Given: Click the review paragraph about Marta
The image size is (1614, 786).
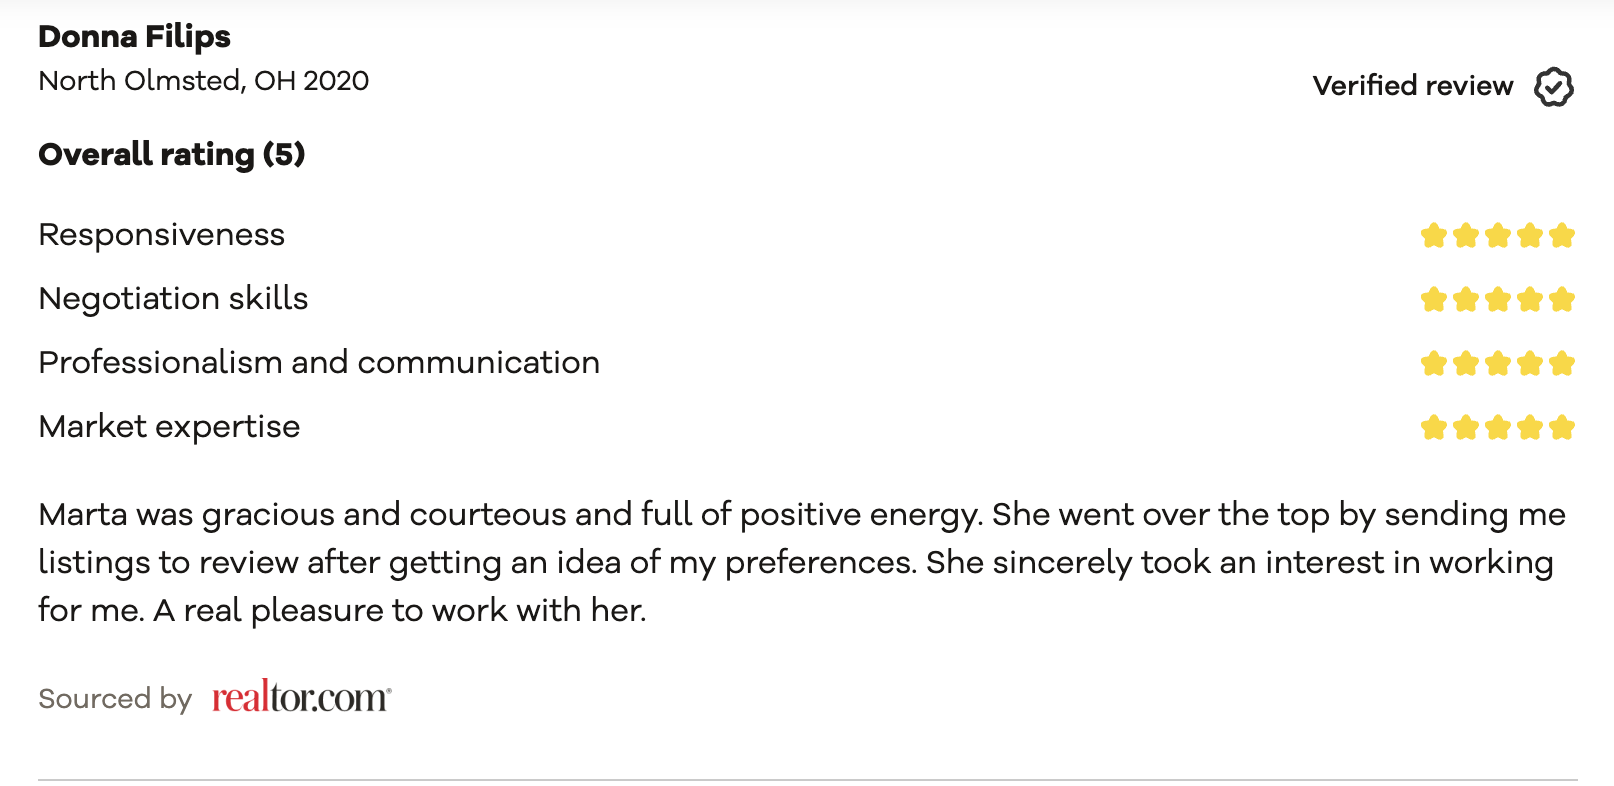Looking at the screenshot, I should click(x=802, y=562).
